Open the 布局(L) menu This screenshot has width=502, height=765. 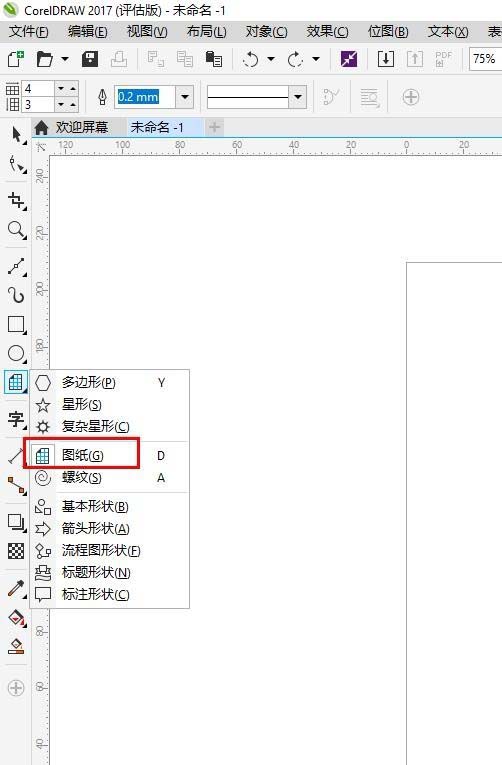point(207,32)
